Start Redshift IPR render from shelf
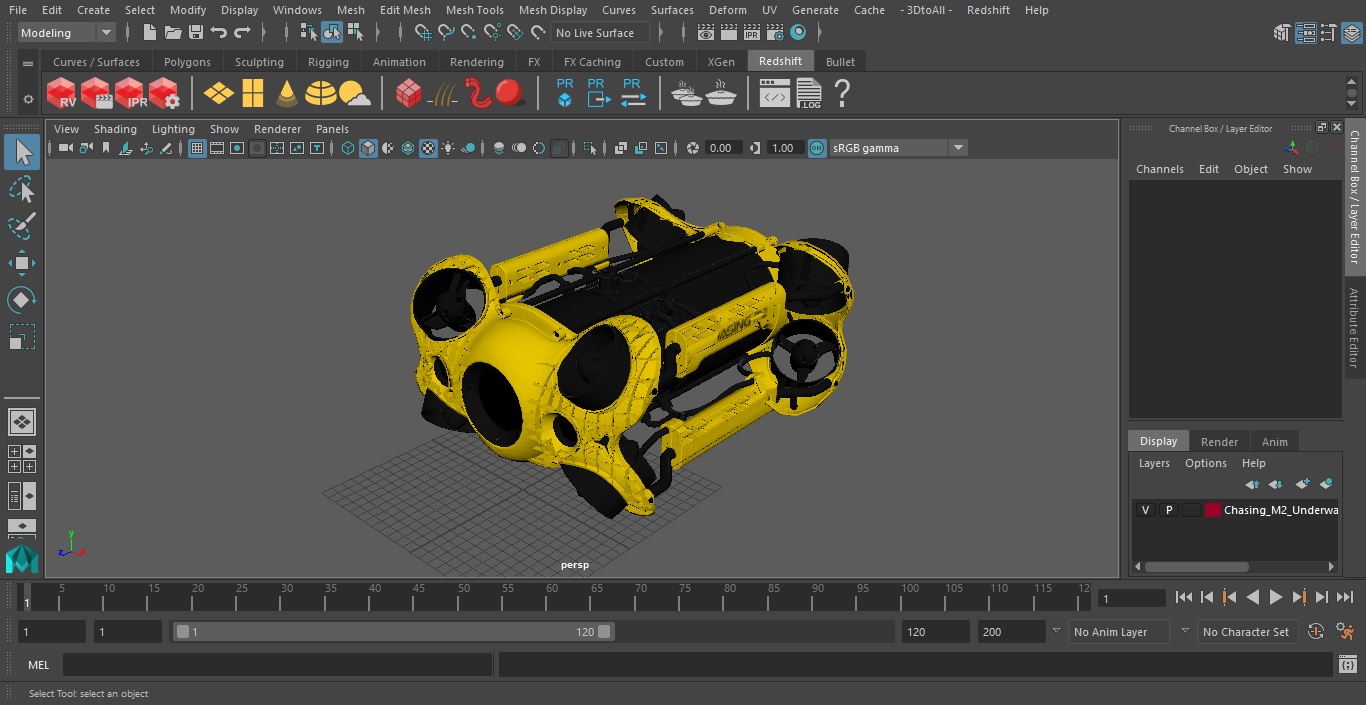The width and height of the screenshot is (1366, 705). (x=130, y=94)
